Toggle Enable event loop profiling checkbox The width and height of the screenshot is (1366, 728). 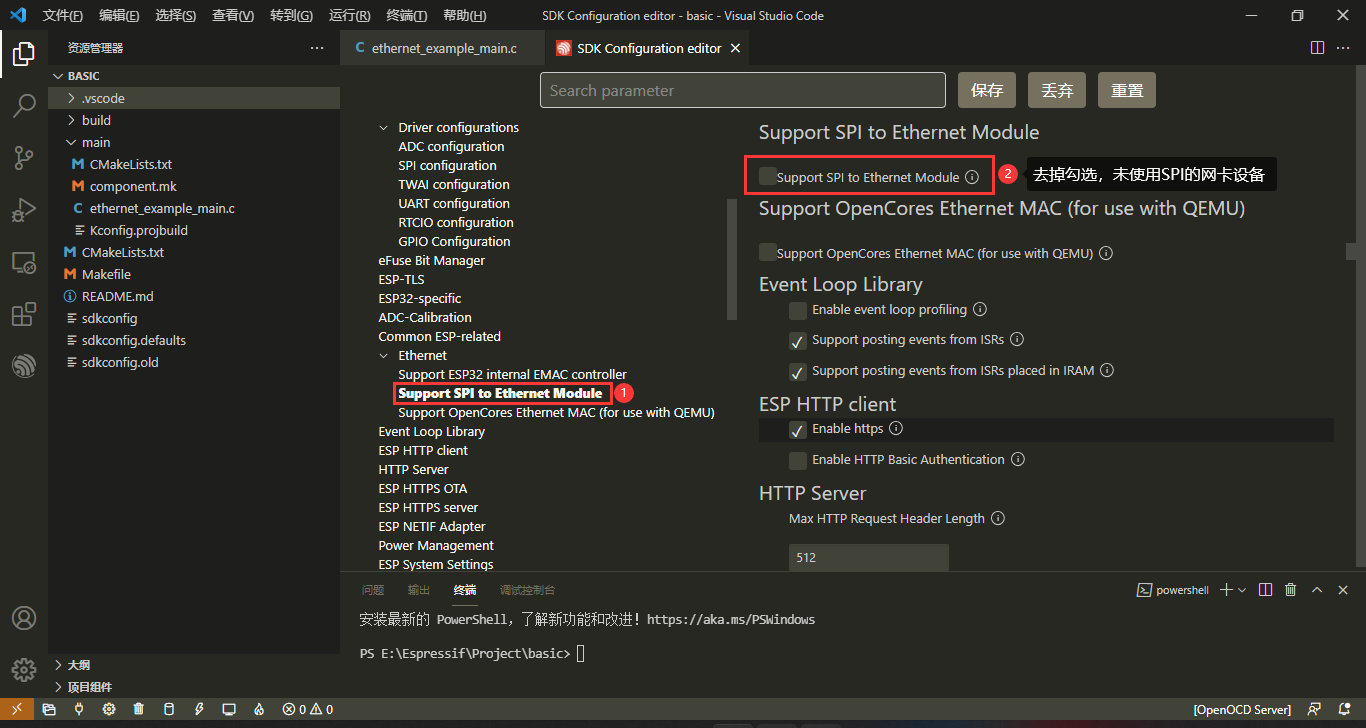pos(798,310)
